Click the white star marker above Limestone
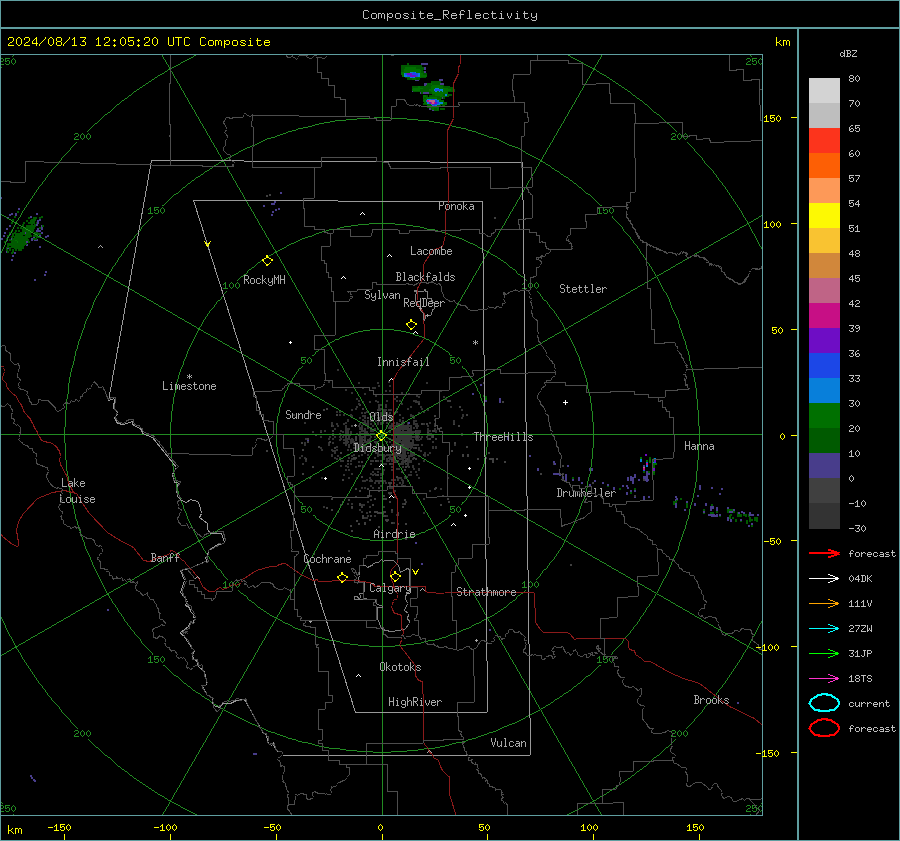This screenshot has width=900, height=841. (189, 377)
